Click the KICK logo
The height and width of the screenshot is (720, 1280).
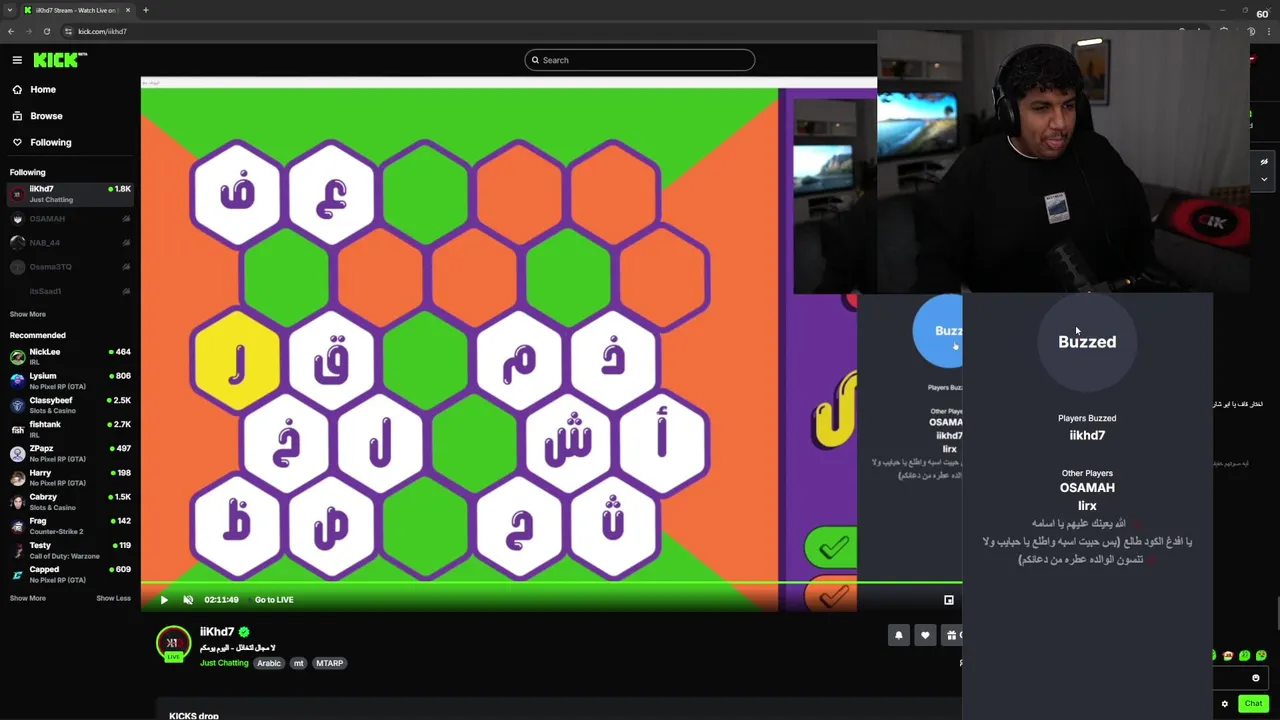[x=60, y=60]
